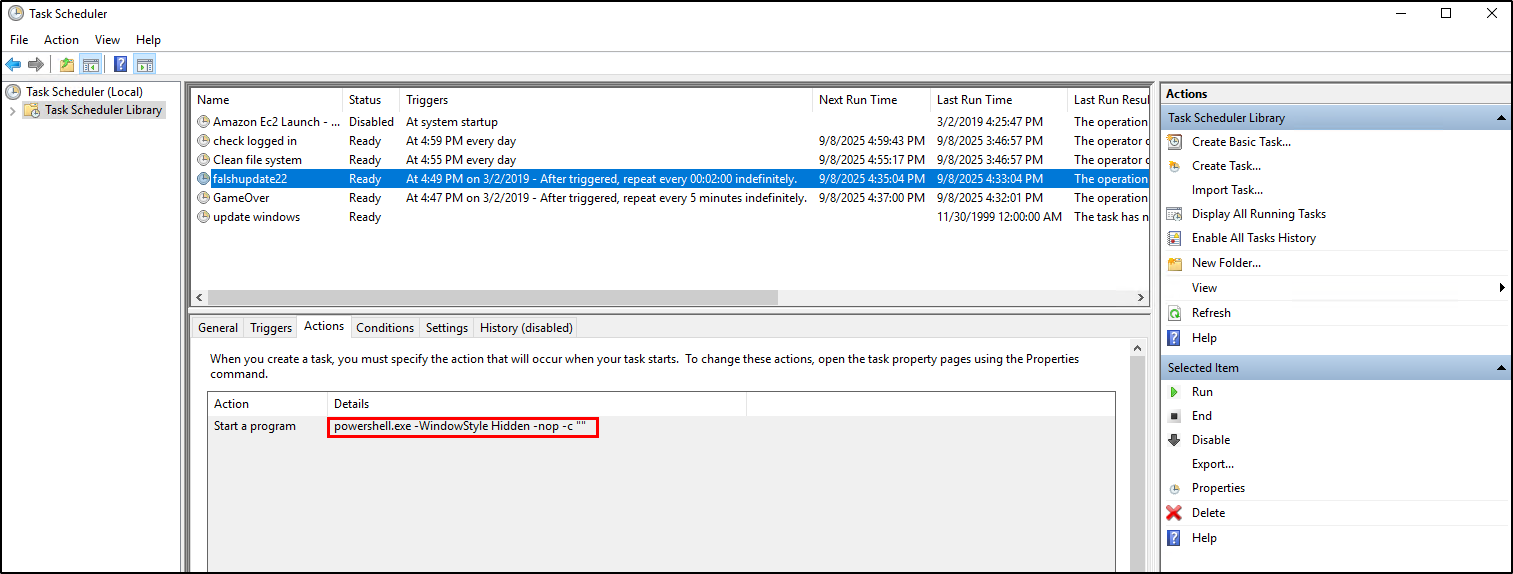
Task: Click the Back arrow toolbar icon
Action: pyautogui.click(x=13, y=65)
